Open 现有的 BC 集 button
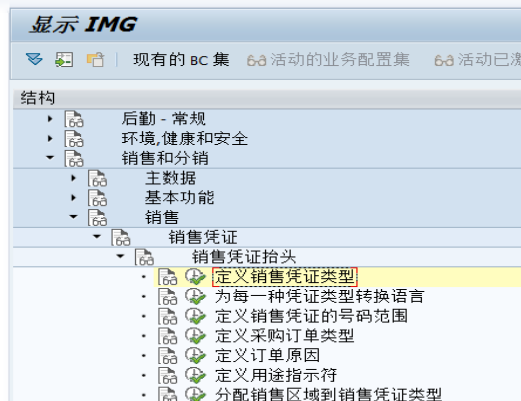Screen dimensions: 521x401 pyautogui.click(x=181, y=60)
